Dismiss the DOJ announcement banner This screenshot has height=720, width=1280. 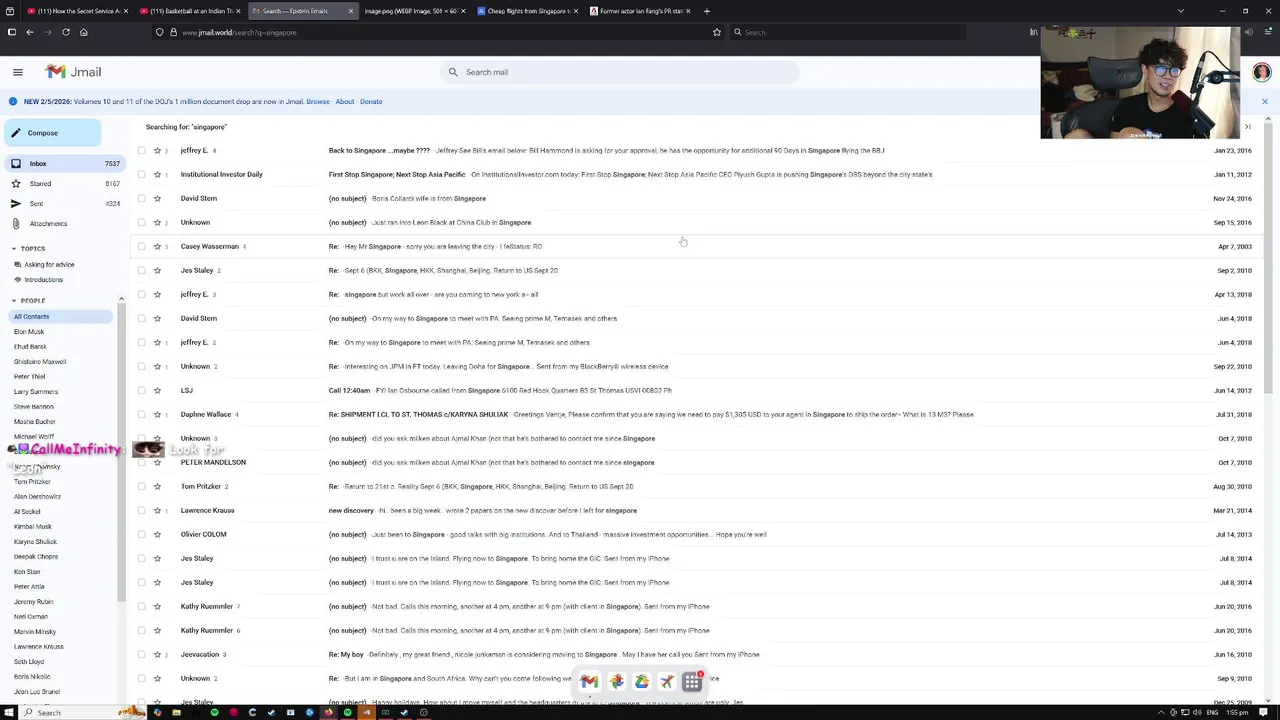point(1264,101)
